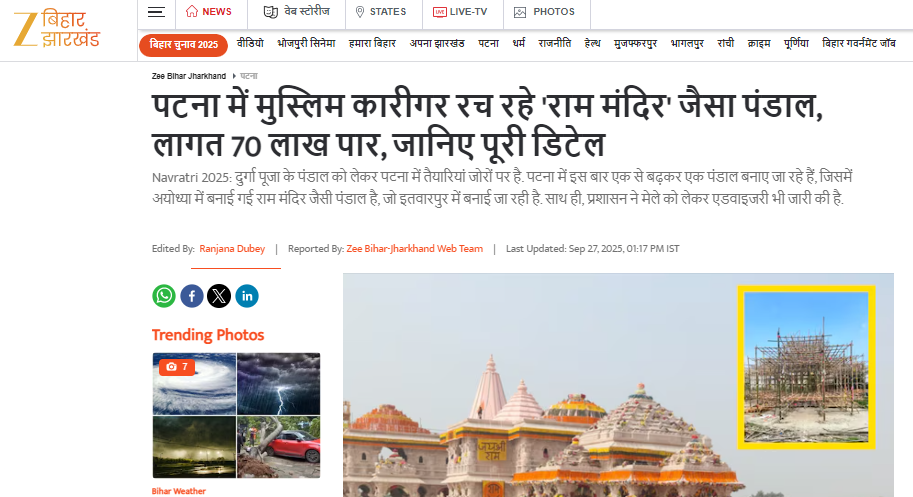Go to LIVE-TV
913x497 pixels.
pos(460,12)
